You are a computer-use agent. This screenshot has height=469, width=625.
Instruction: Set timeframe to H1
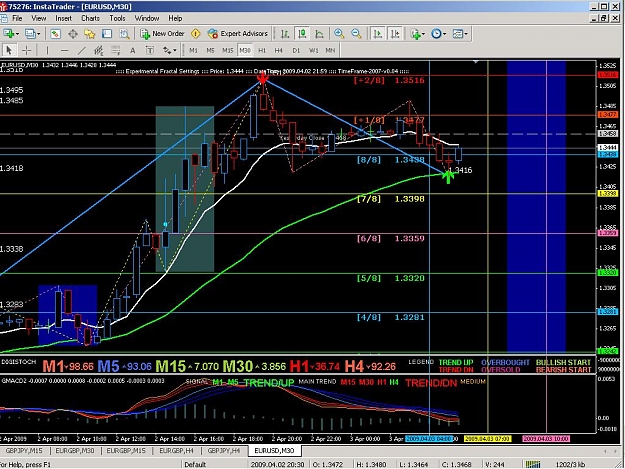tap(262, 51)
